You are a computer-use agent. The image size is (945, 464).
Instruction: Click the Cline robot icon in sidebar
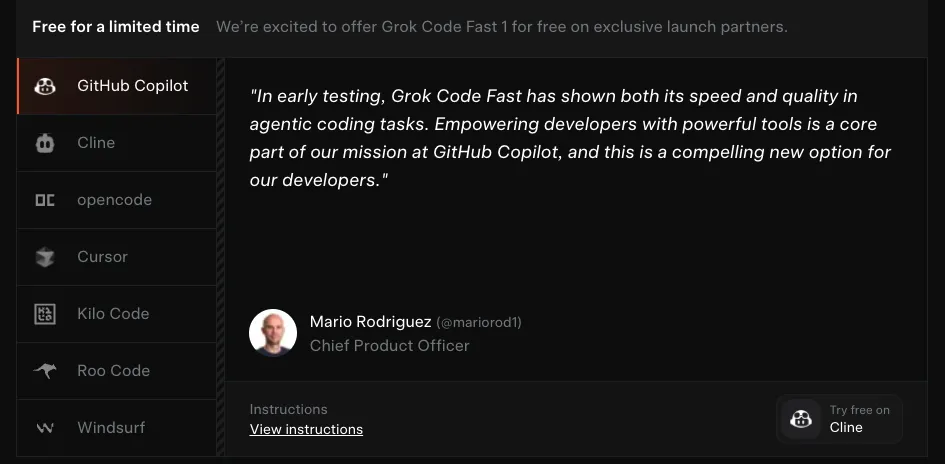click(45, 143)
